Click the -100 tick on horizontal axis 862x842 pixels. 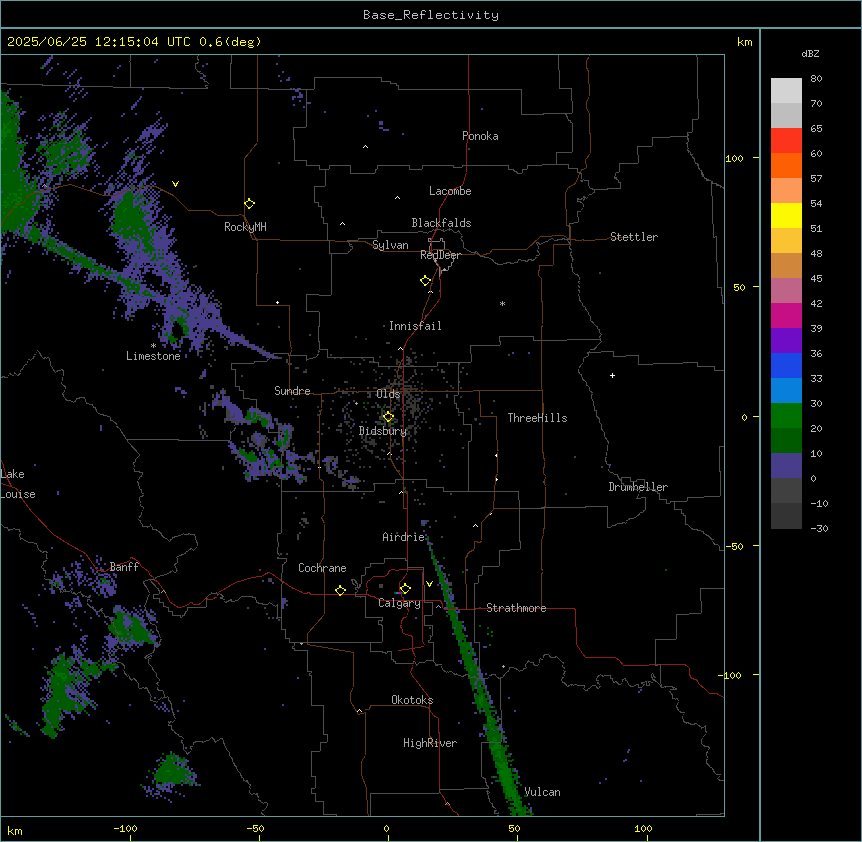pyautogui.click(x=125, y=828)
